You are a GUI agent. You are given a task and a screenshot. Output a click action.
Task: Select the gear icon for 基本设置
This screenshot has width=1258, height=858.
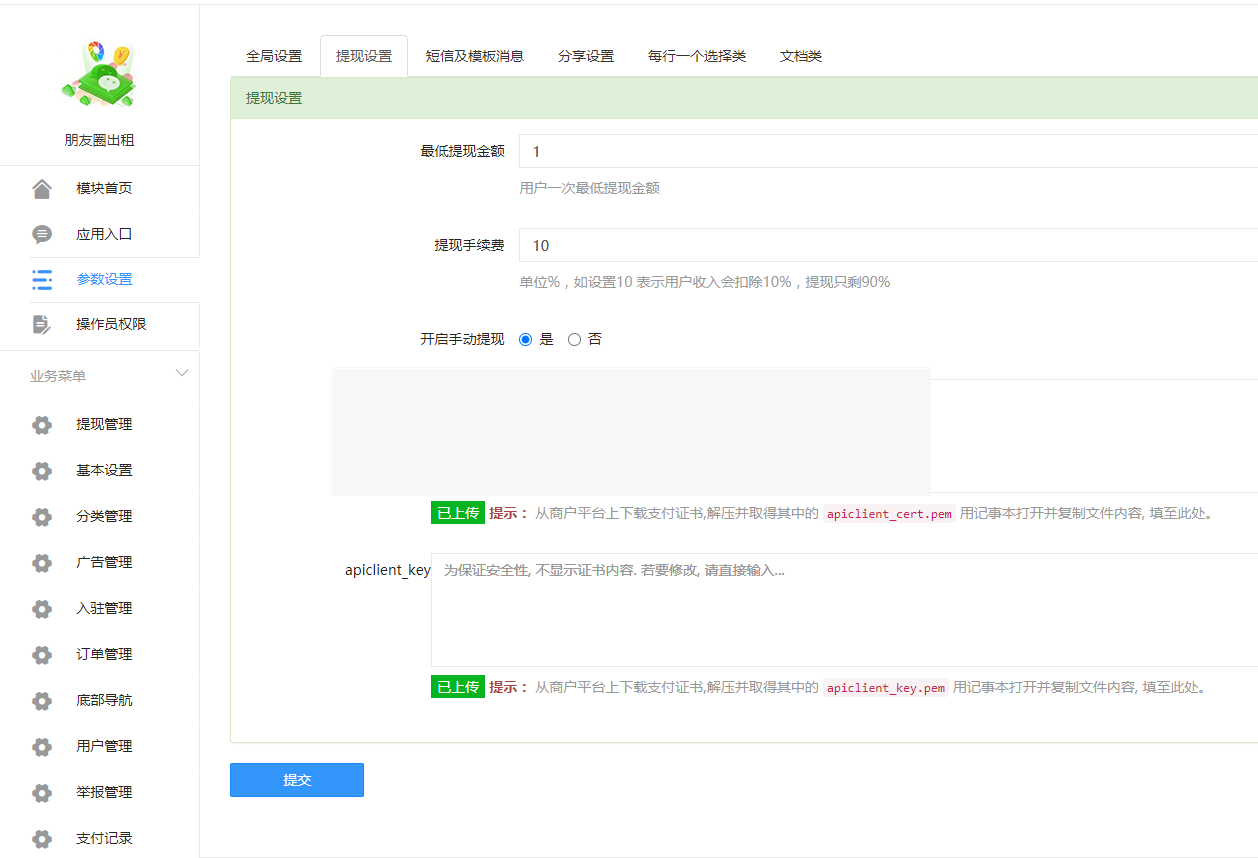pos(41,470)
